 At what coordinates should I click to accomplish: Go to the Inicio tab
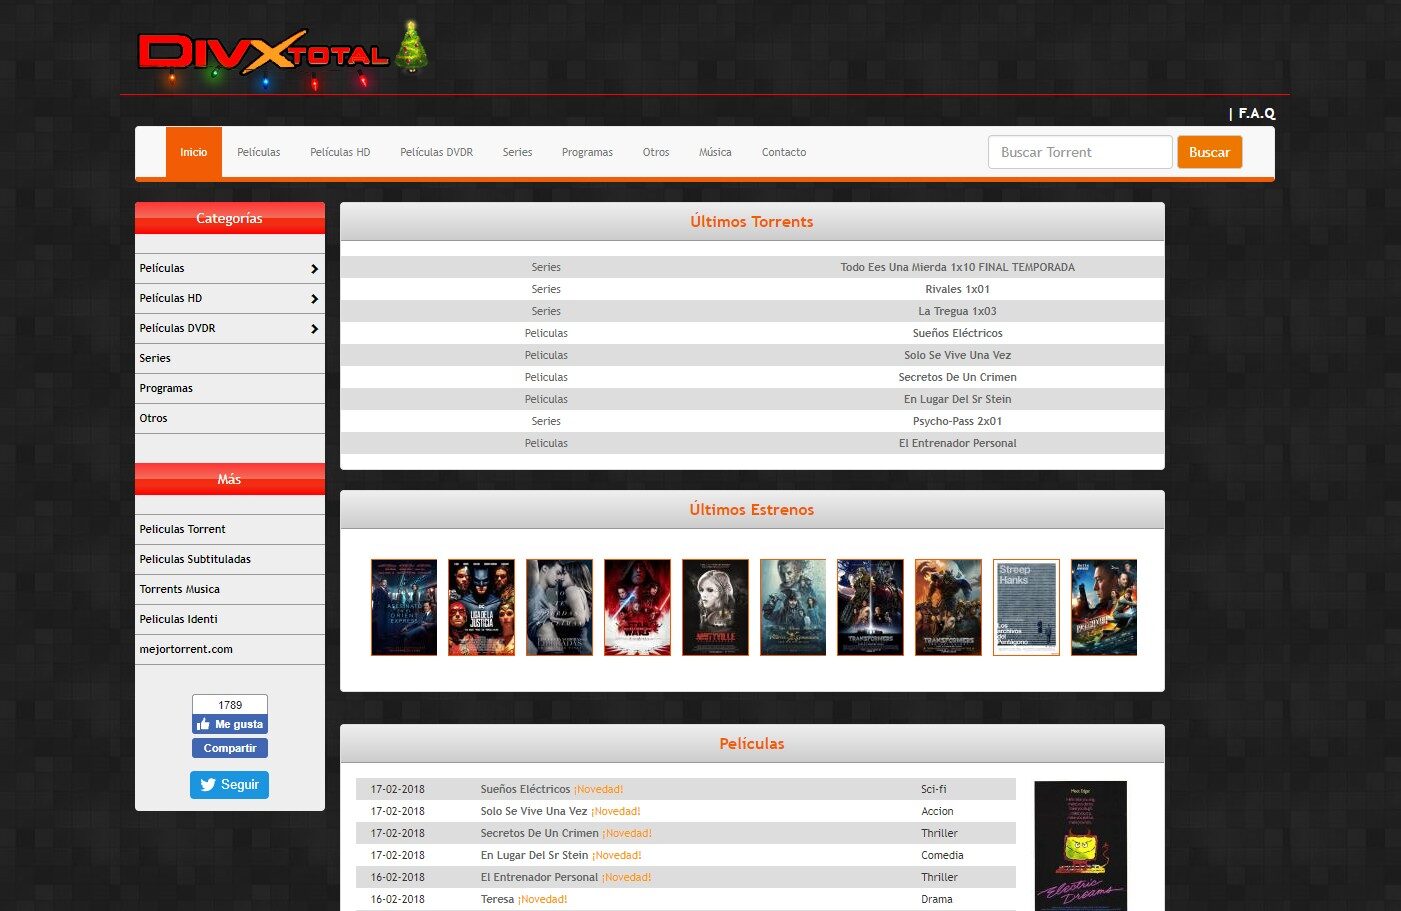click(194, 152)
